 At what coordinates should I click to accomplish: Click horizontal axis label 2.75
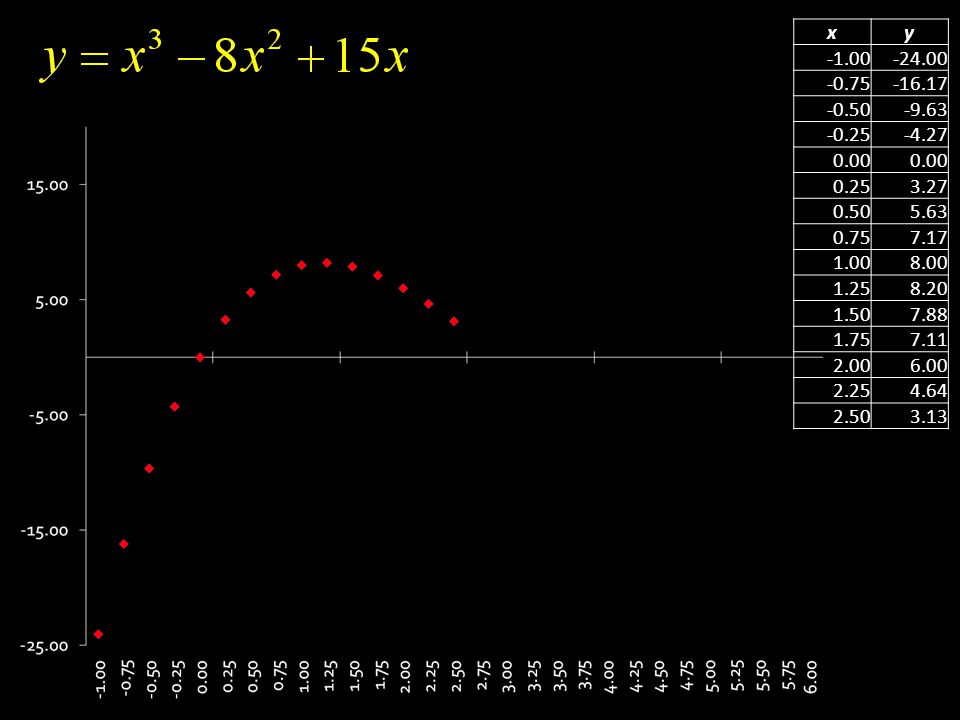[x=483, y=675]
